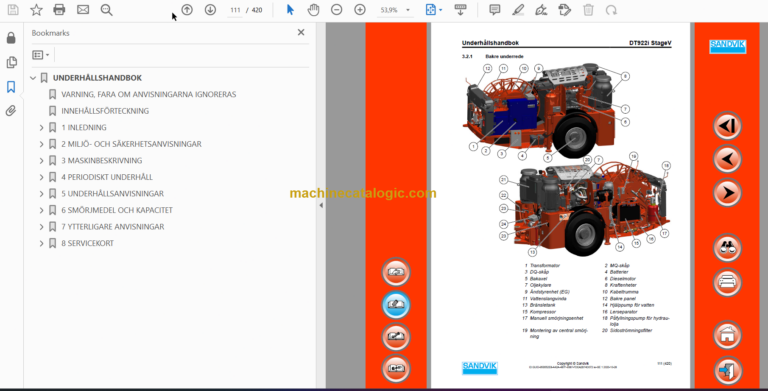
Task: Click the Rotate undo arrow icon
Action: 611,10
